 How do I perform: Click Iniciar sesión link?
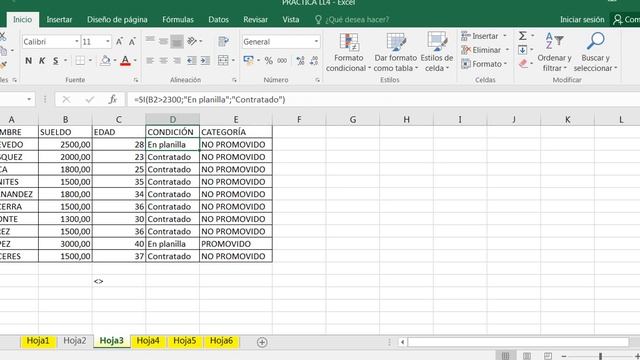[x=582, y=20]
